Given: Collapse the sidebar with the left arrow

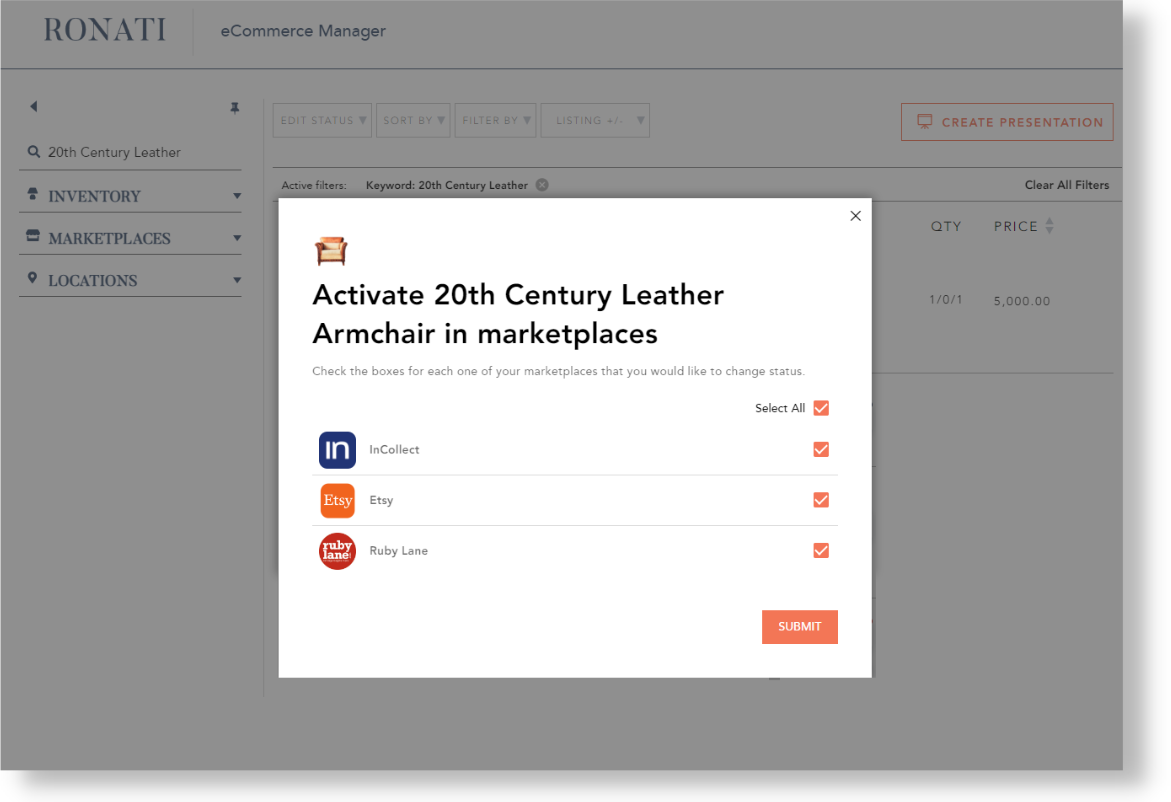Looking at the screenshot, I should [34, 107].
